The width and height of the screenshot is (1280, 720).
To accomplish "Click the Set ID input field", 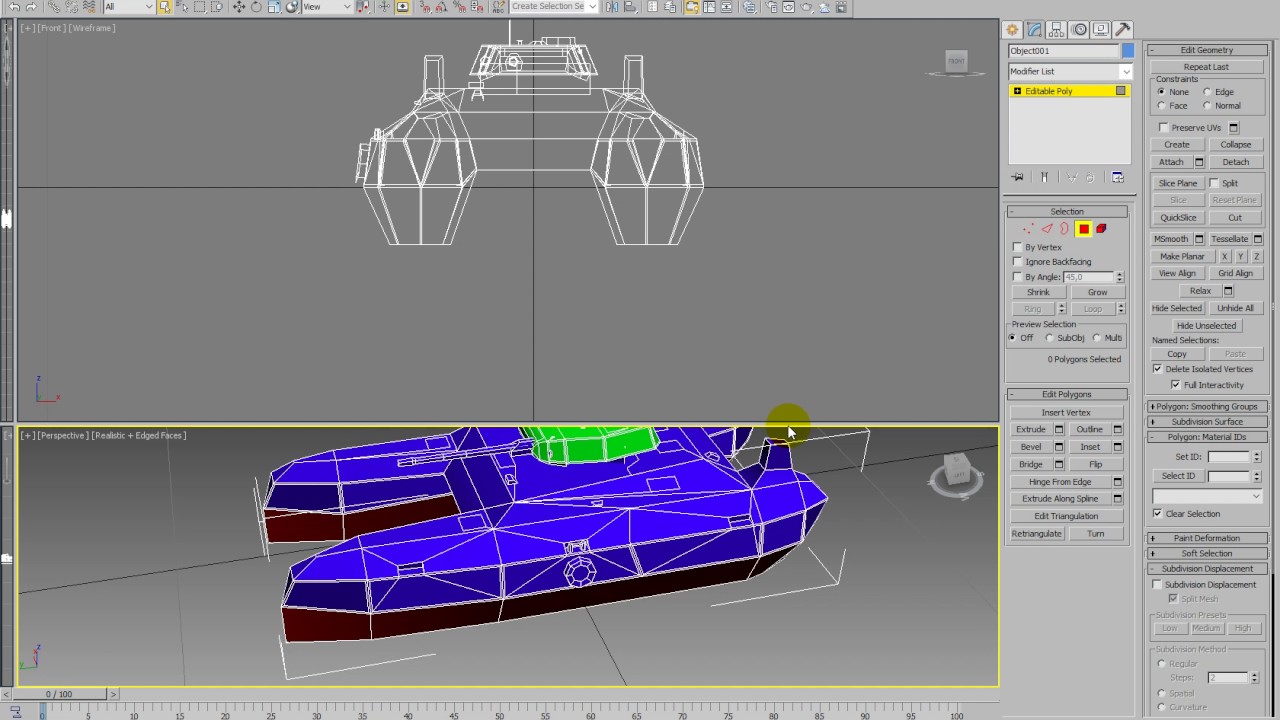I will (1228, 457).
